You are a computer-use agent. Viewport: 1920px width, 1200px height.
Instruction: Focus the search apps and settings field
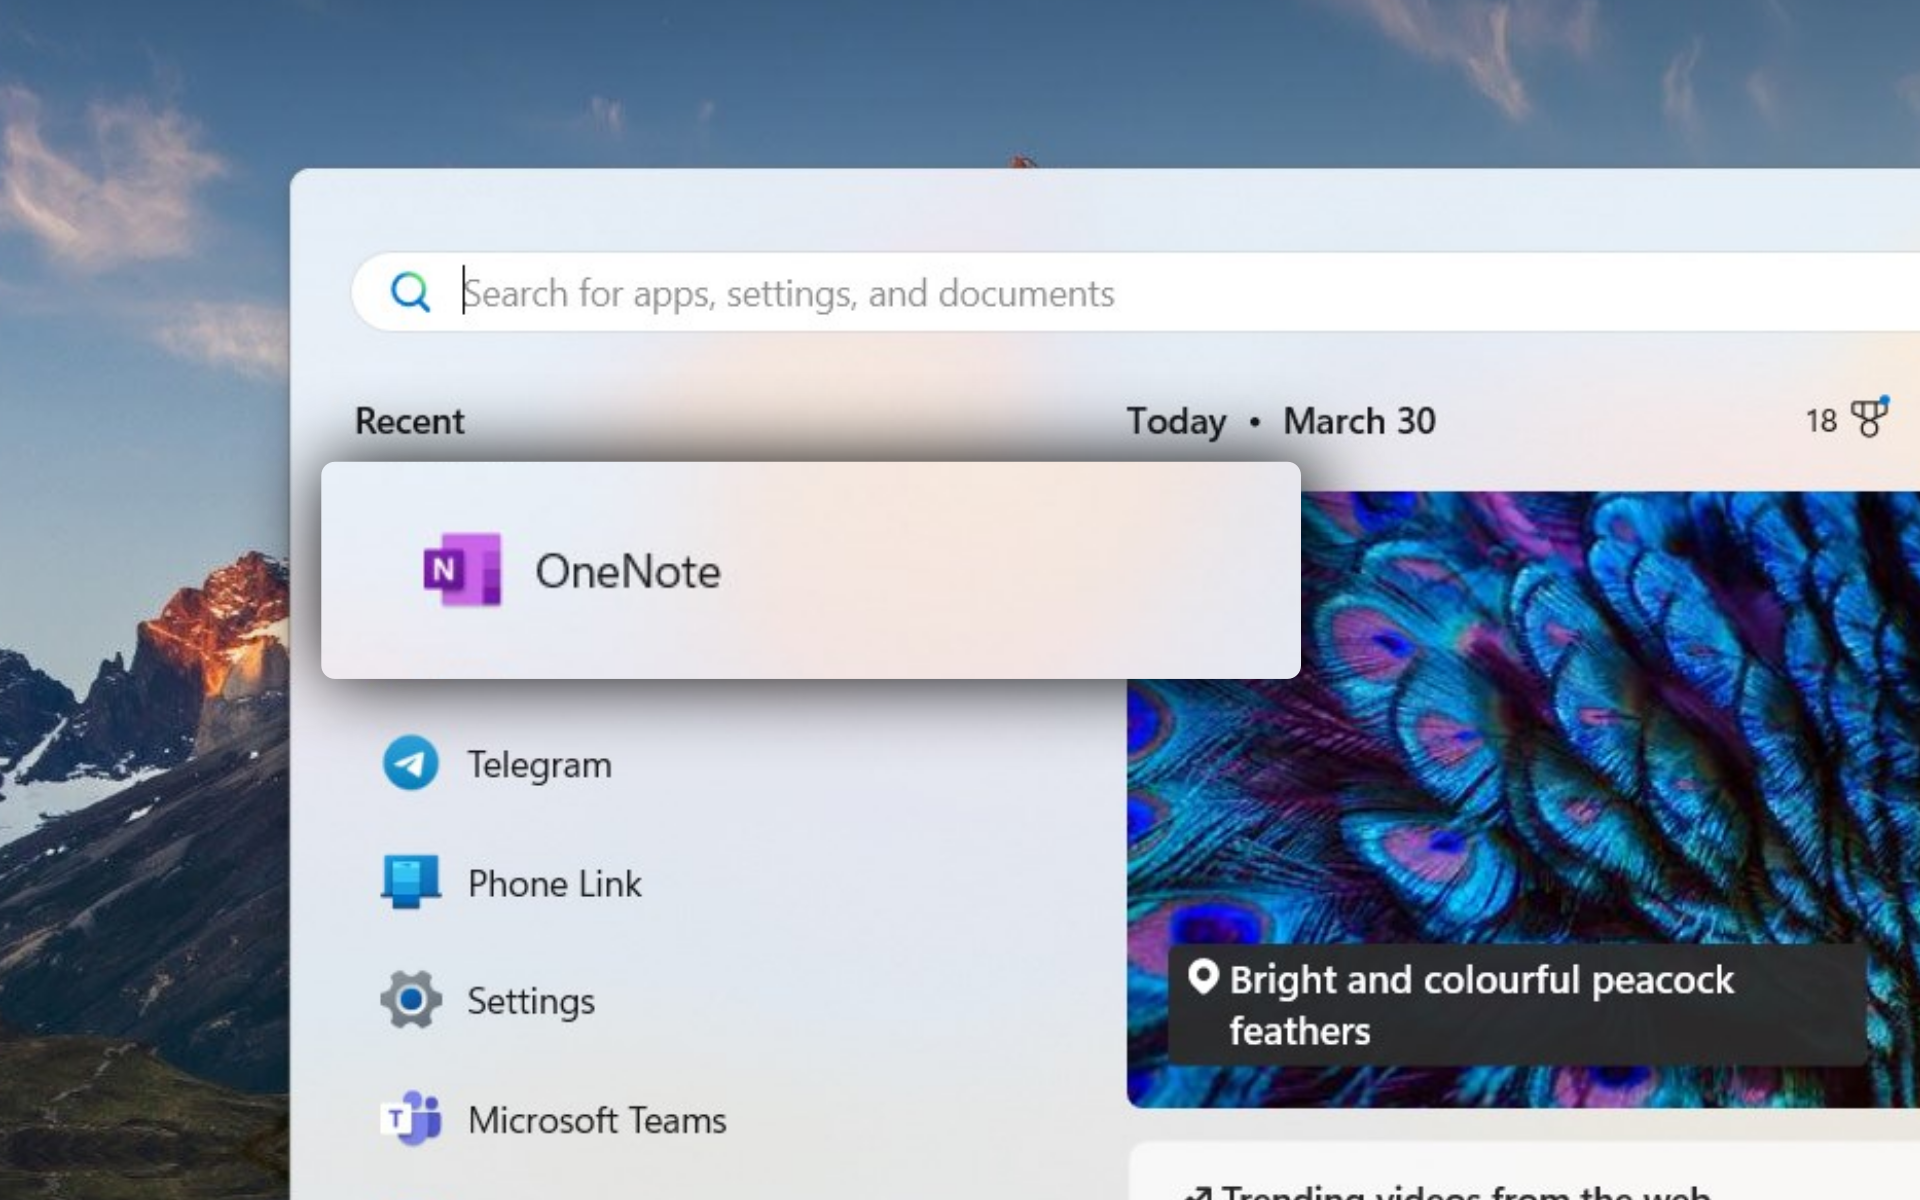tap(1135, 292)
